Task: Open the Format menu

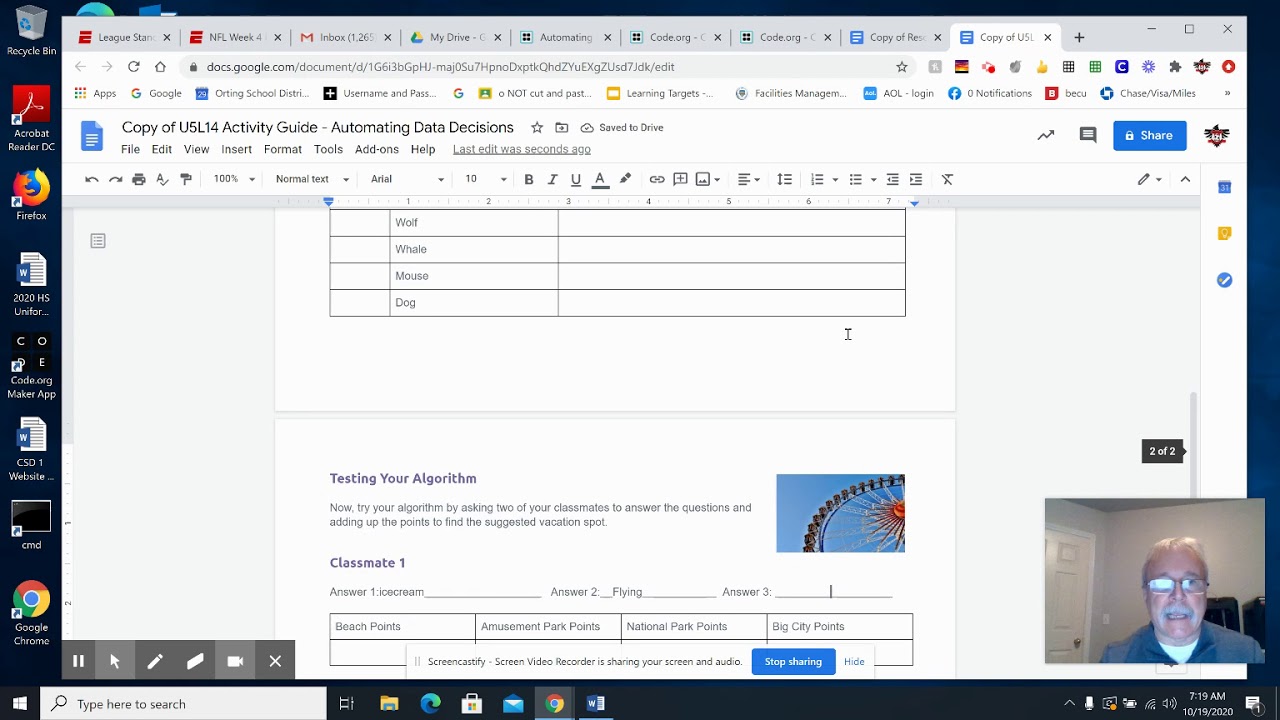Action: (x=283, y=149)
